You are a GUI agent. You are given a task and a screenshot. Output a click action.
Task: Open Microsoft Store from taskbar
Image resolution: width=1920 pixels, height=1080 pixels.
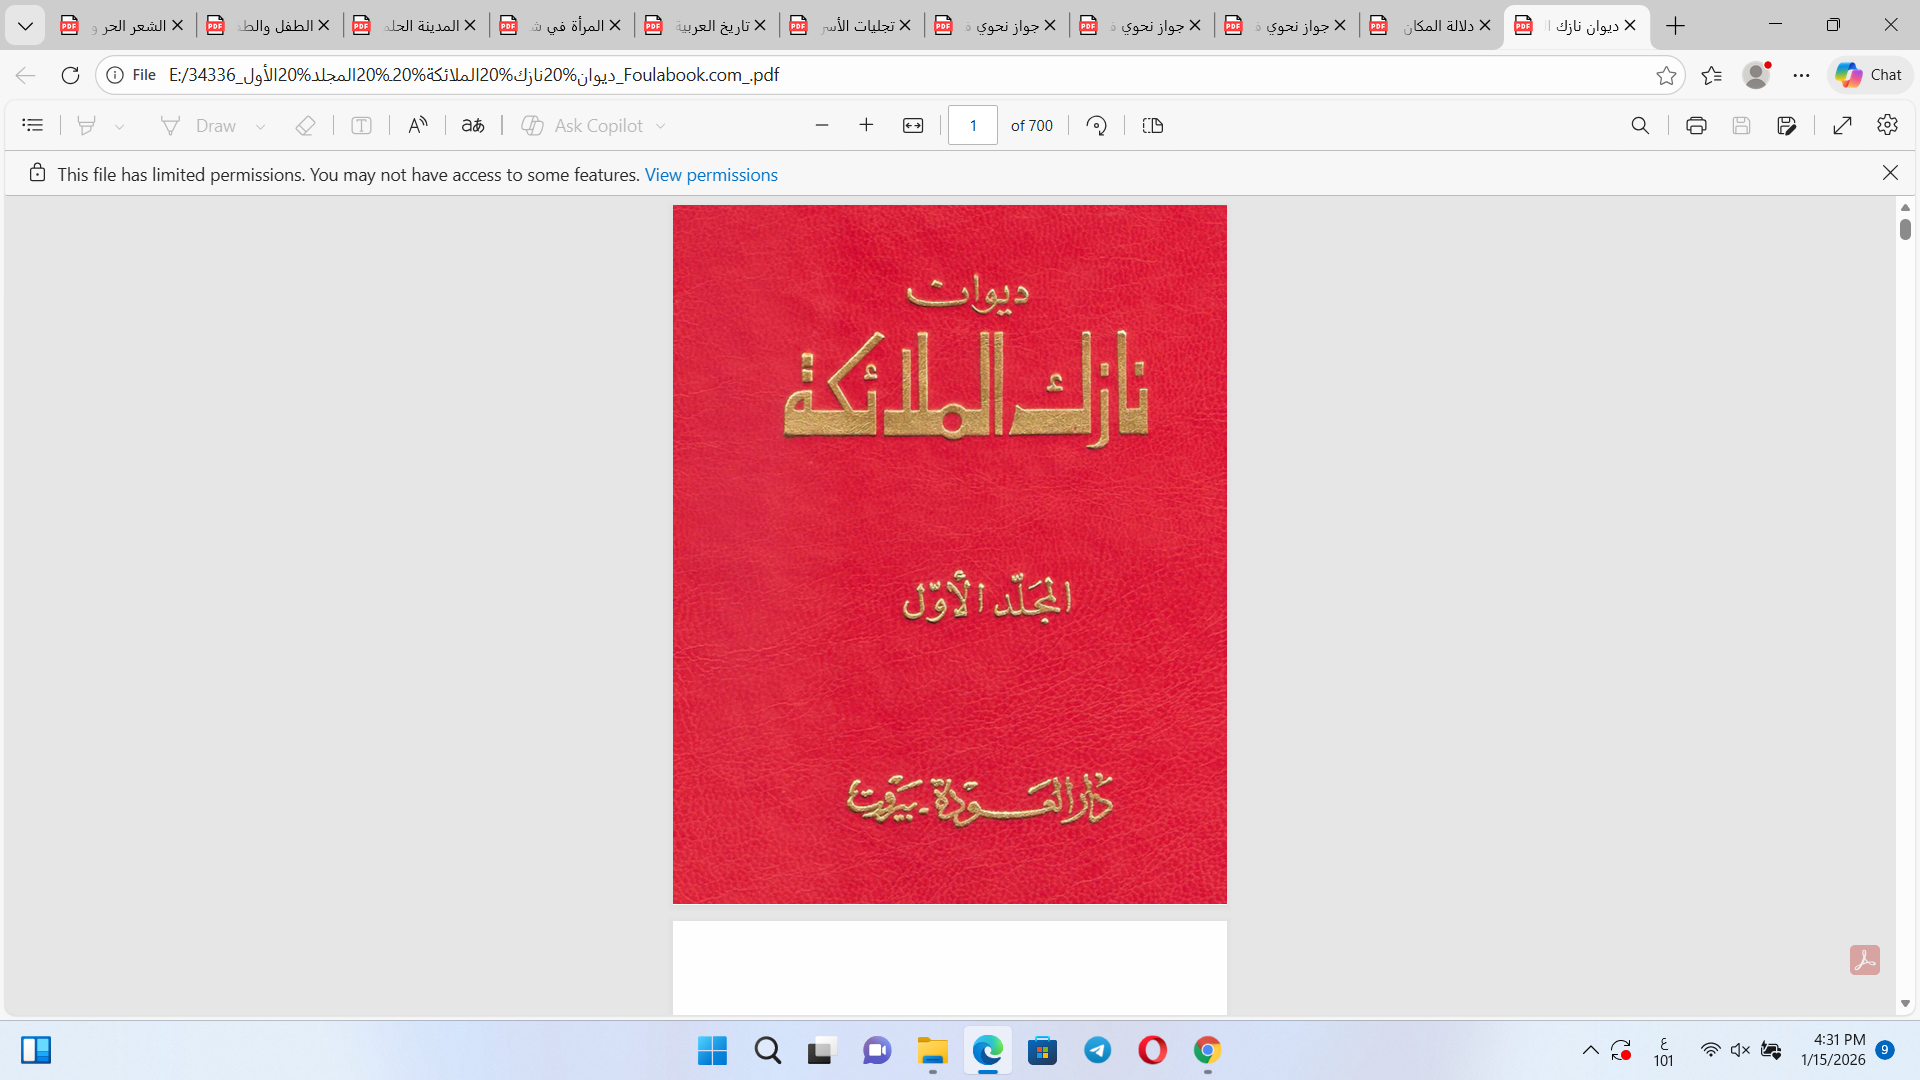click(1042, 1051)
